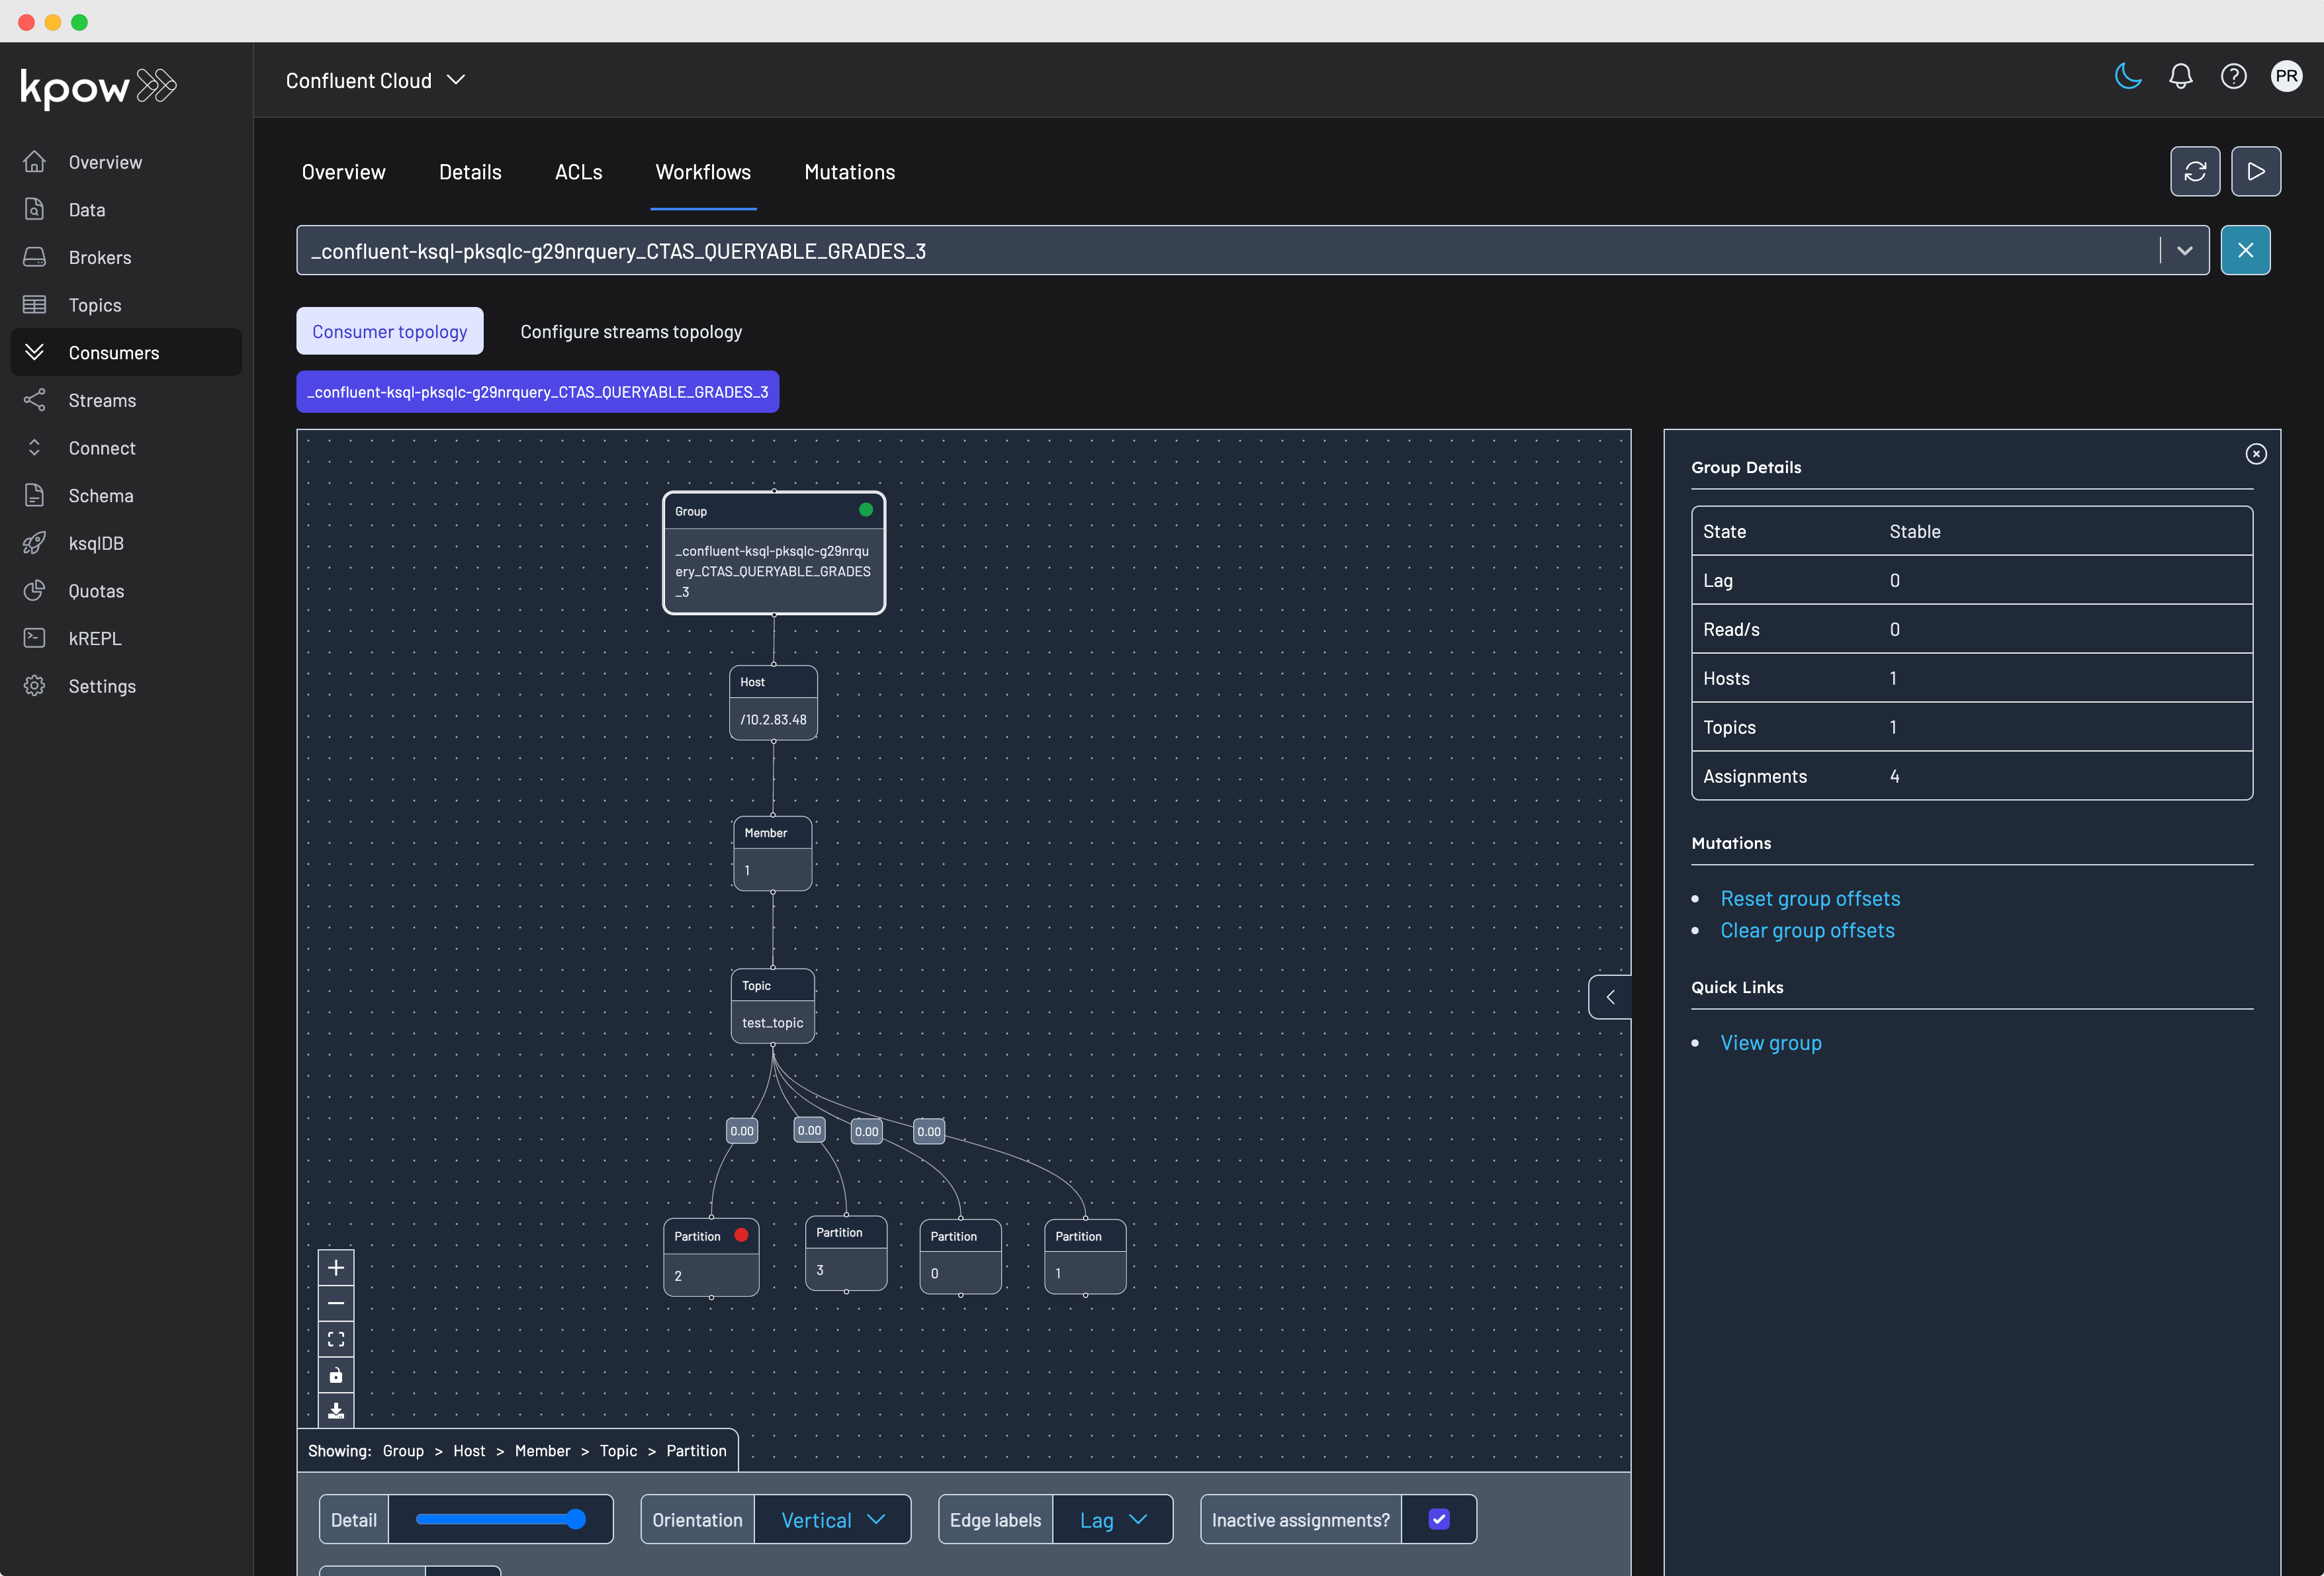Switch to the Mutations tab
2324x1576 pixels.
click(x=849, y=172)
